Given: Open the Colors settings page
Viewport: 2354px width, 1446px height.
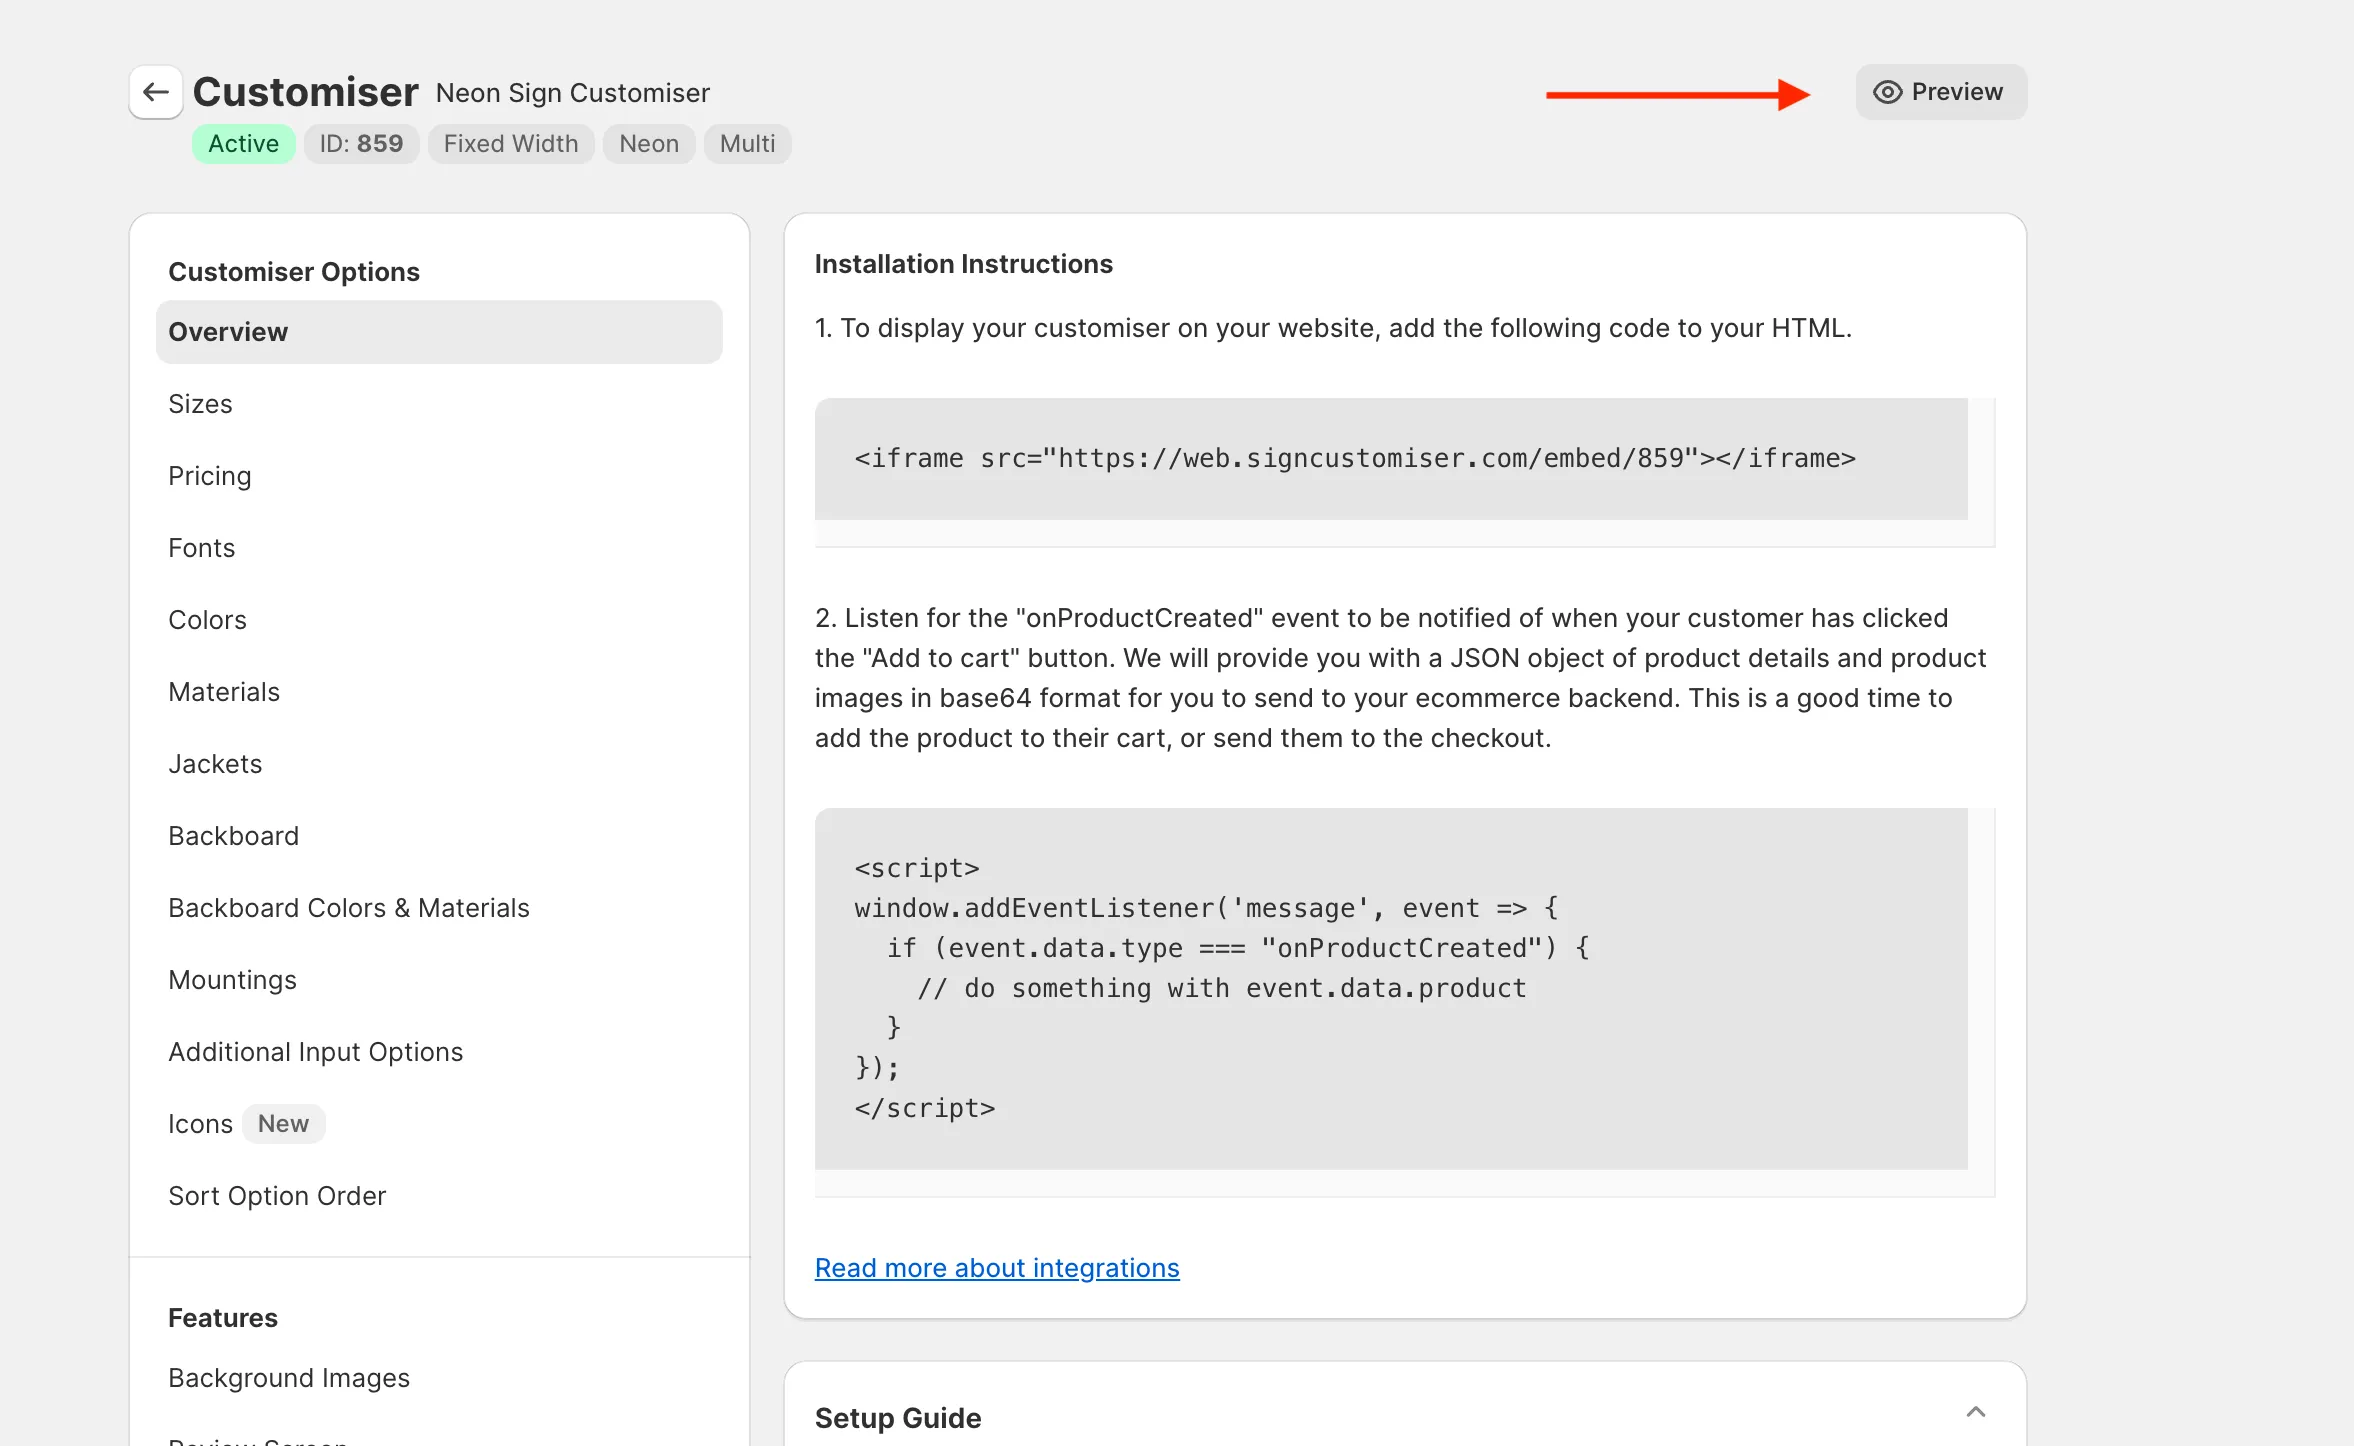Looking at the screenshot, I should (x=207, y=619).
